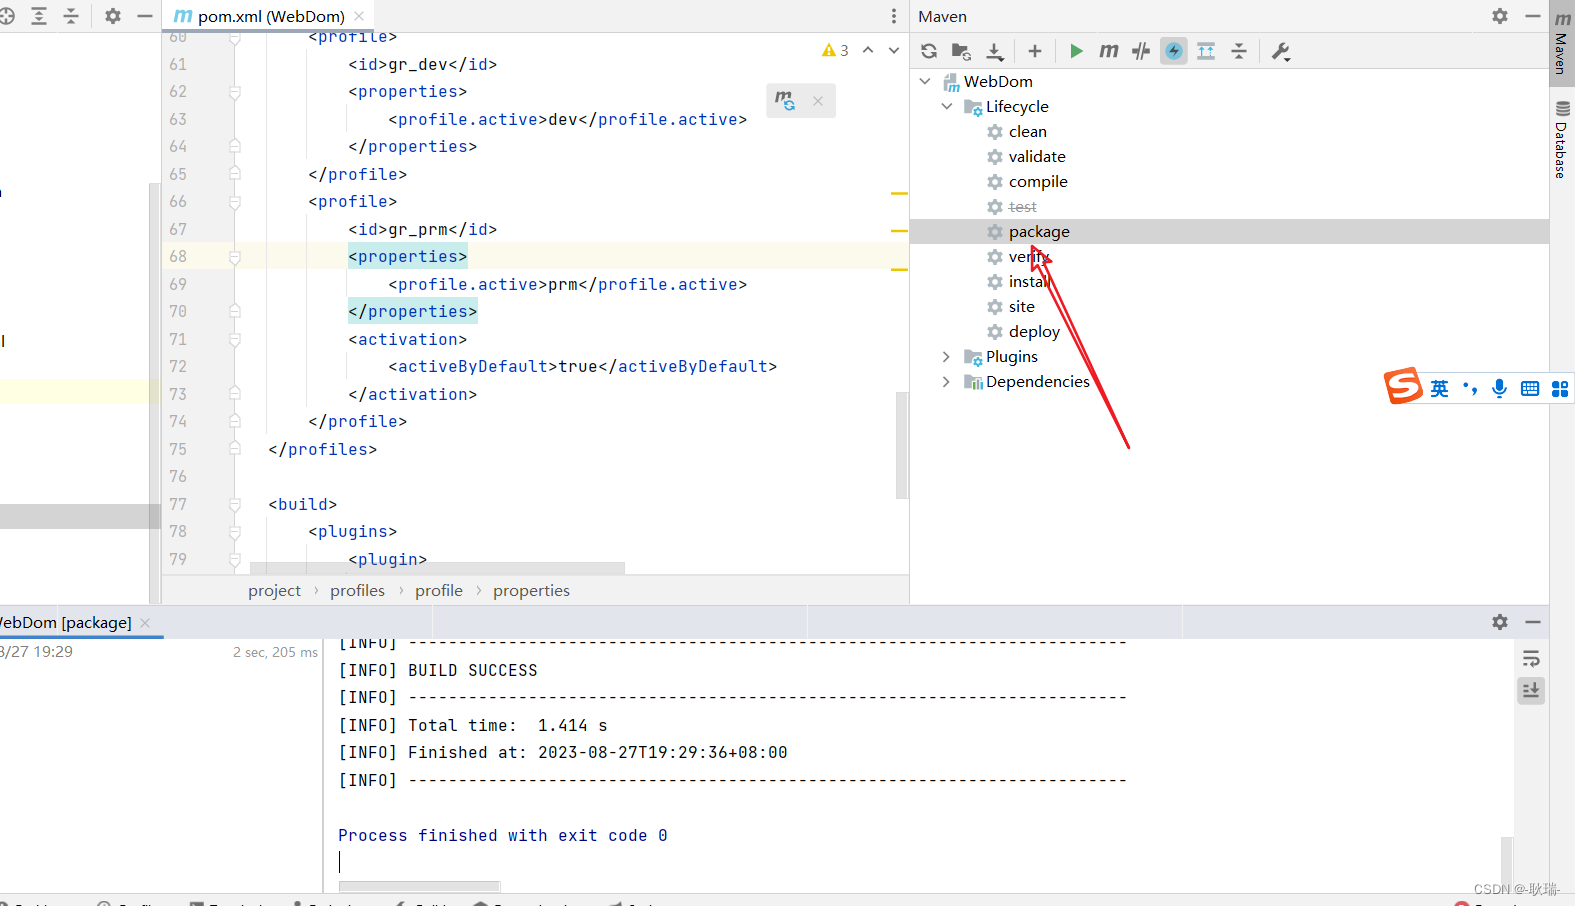This screenshot has width=1575, height=906.
Task: Run the selected Maven build
Action: point(1076,51)
